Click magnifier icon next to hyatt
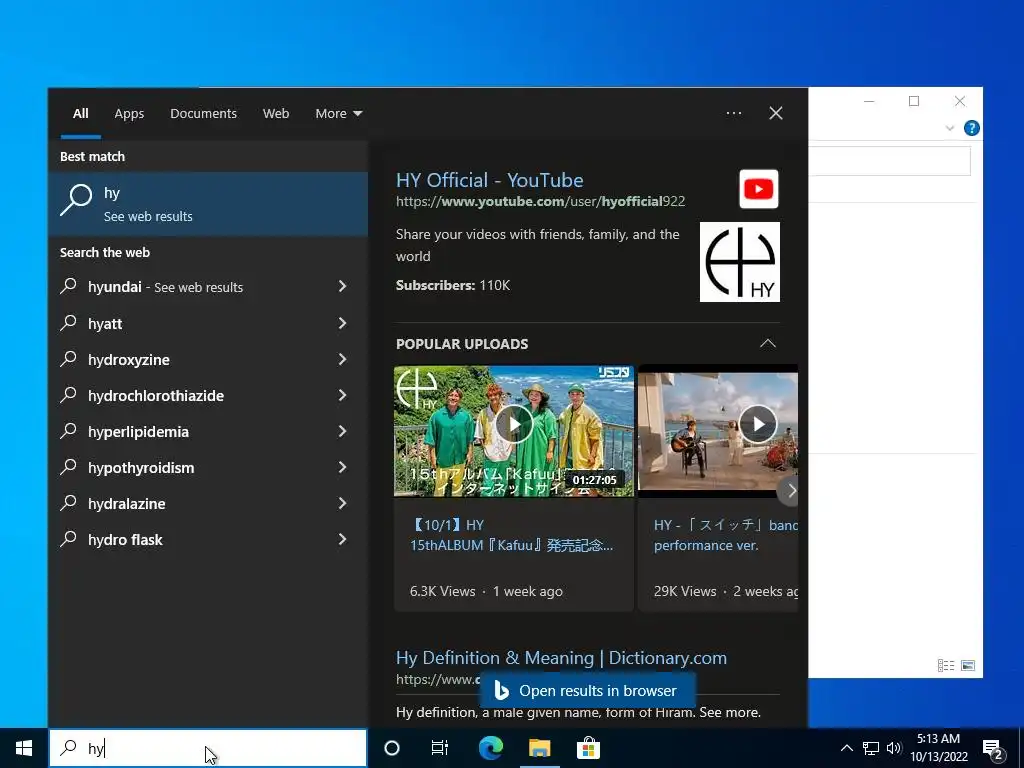Screen dimensions: 1024x768 pyautogui.click(x=68, y=323)
